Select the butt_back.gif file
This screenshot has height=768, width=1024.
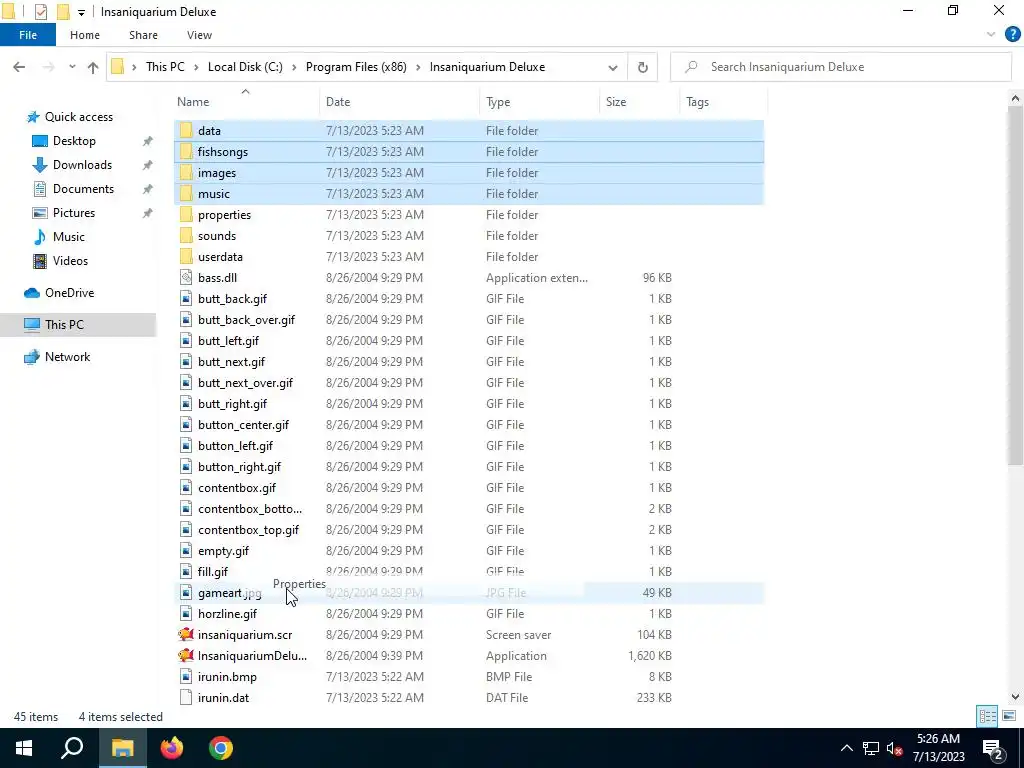[x=469, y=298]
